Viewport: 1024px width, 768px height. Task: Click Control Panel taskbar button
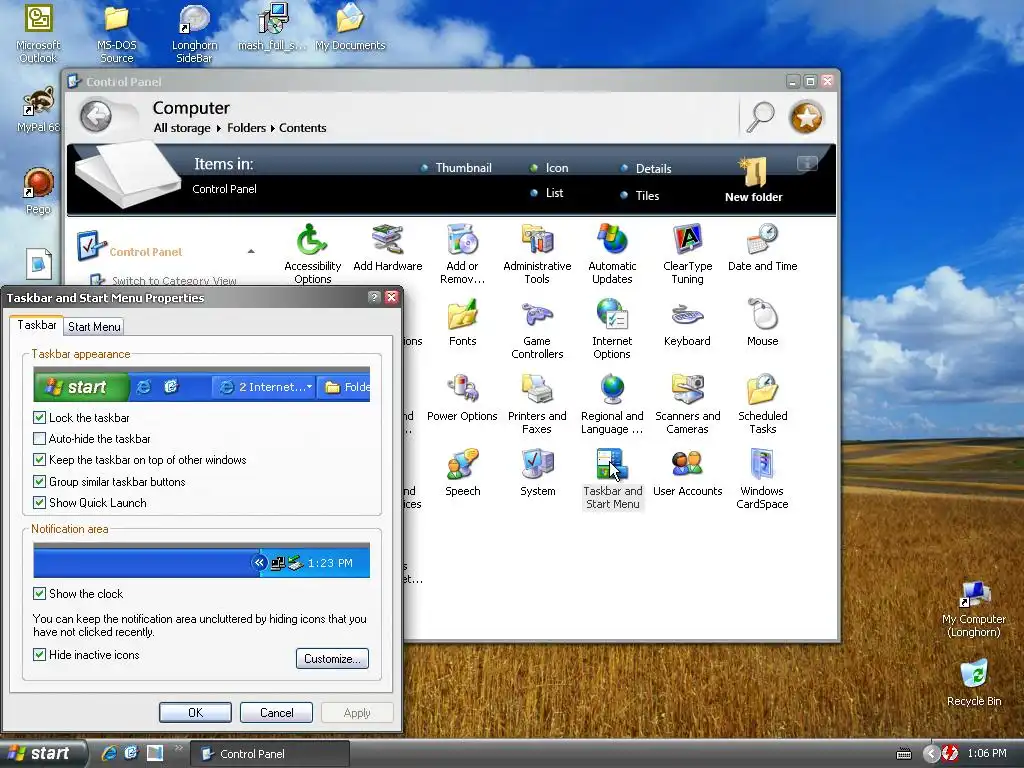[270, 754]
